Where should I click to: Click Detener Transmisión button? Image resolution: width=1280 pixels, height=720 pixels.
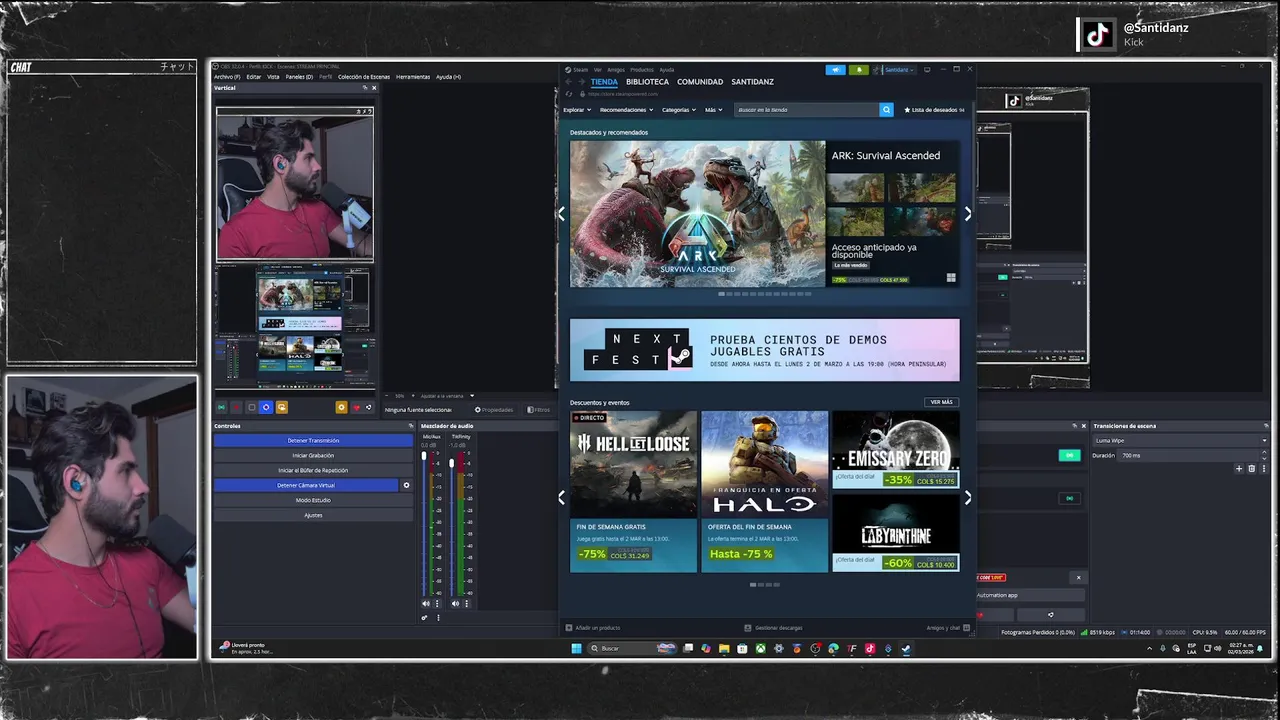click(x=313, y=440)
